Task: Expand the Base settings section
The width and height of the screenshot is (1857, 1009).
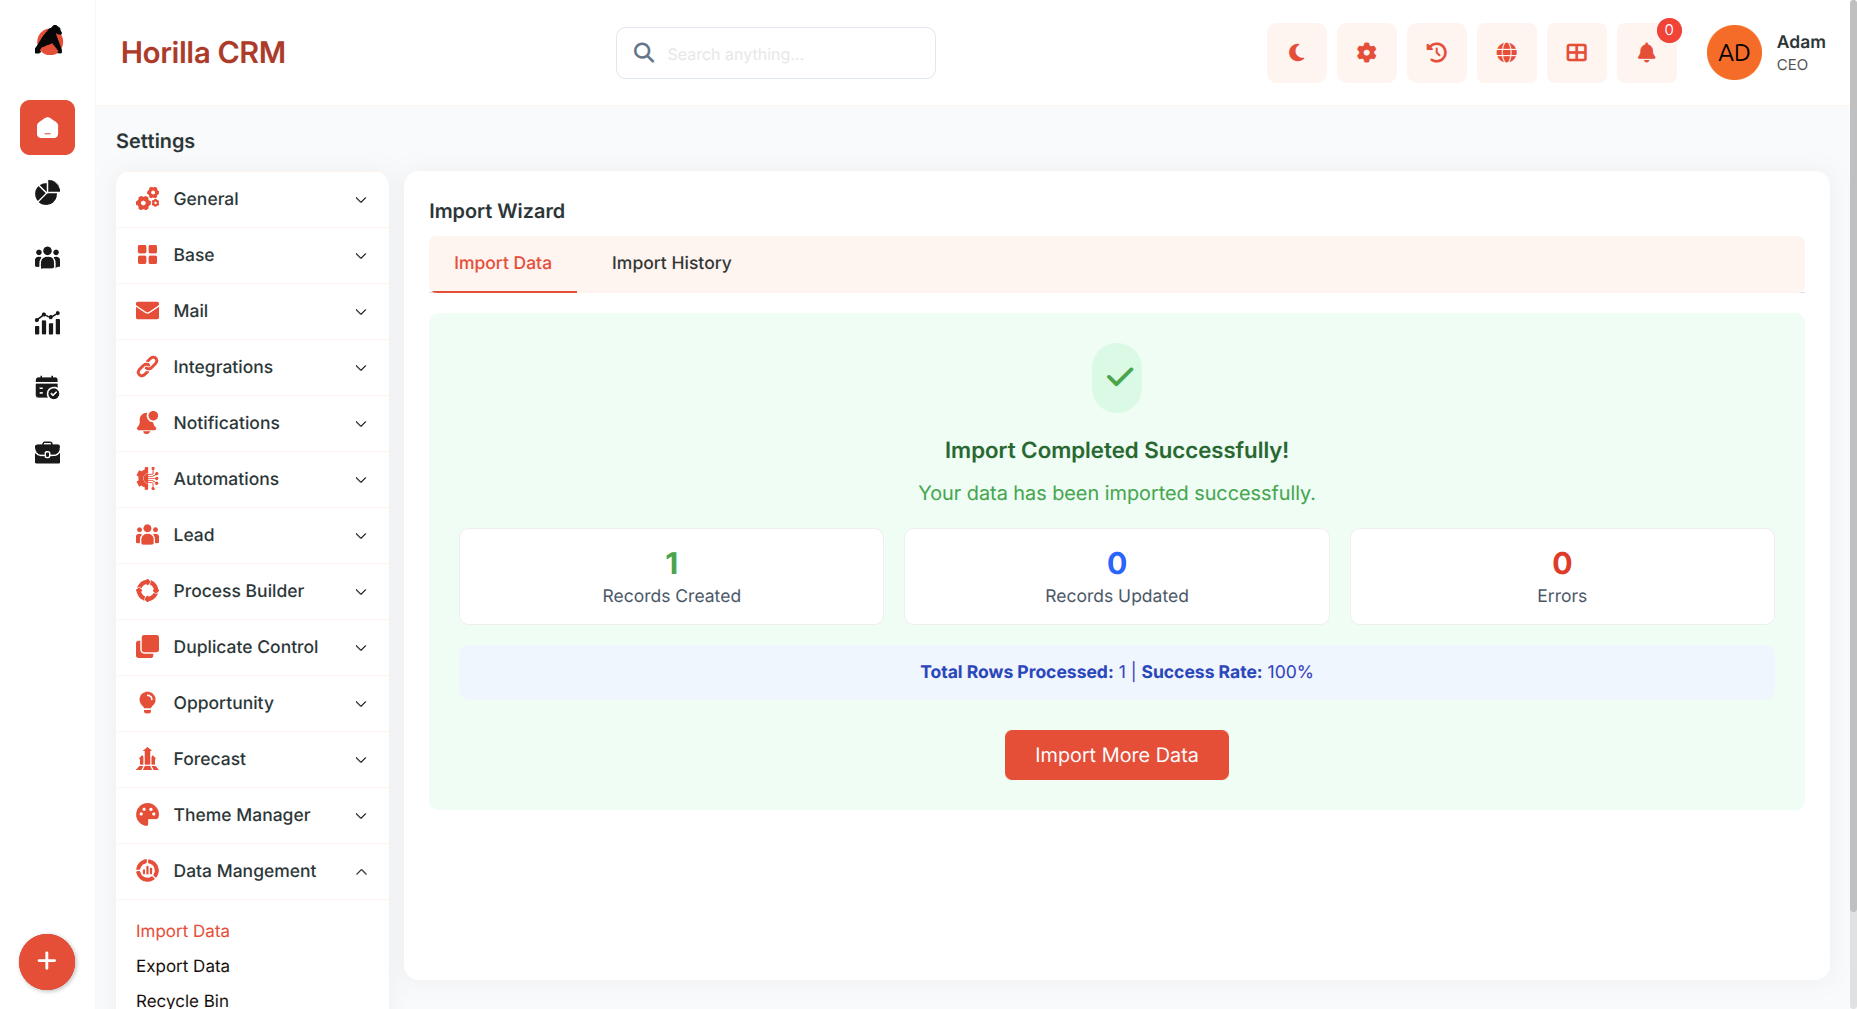Action: pyautogui.click(x=252, y=255)
